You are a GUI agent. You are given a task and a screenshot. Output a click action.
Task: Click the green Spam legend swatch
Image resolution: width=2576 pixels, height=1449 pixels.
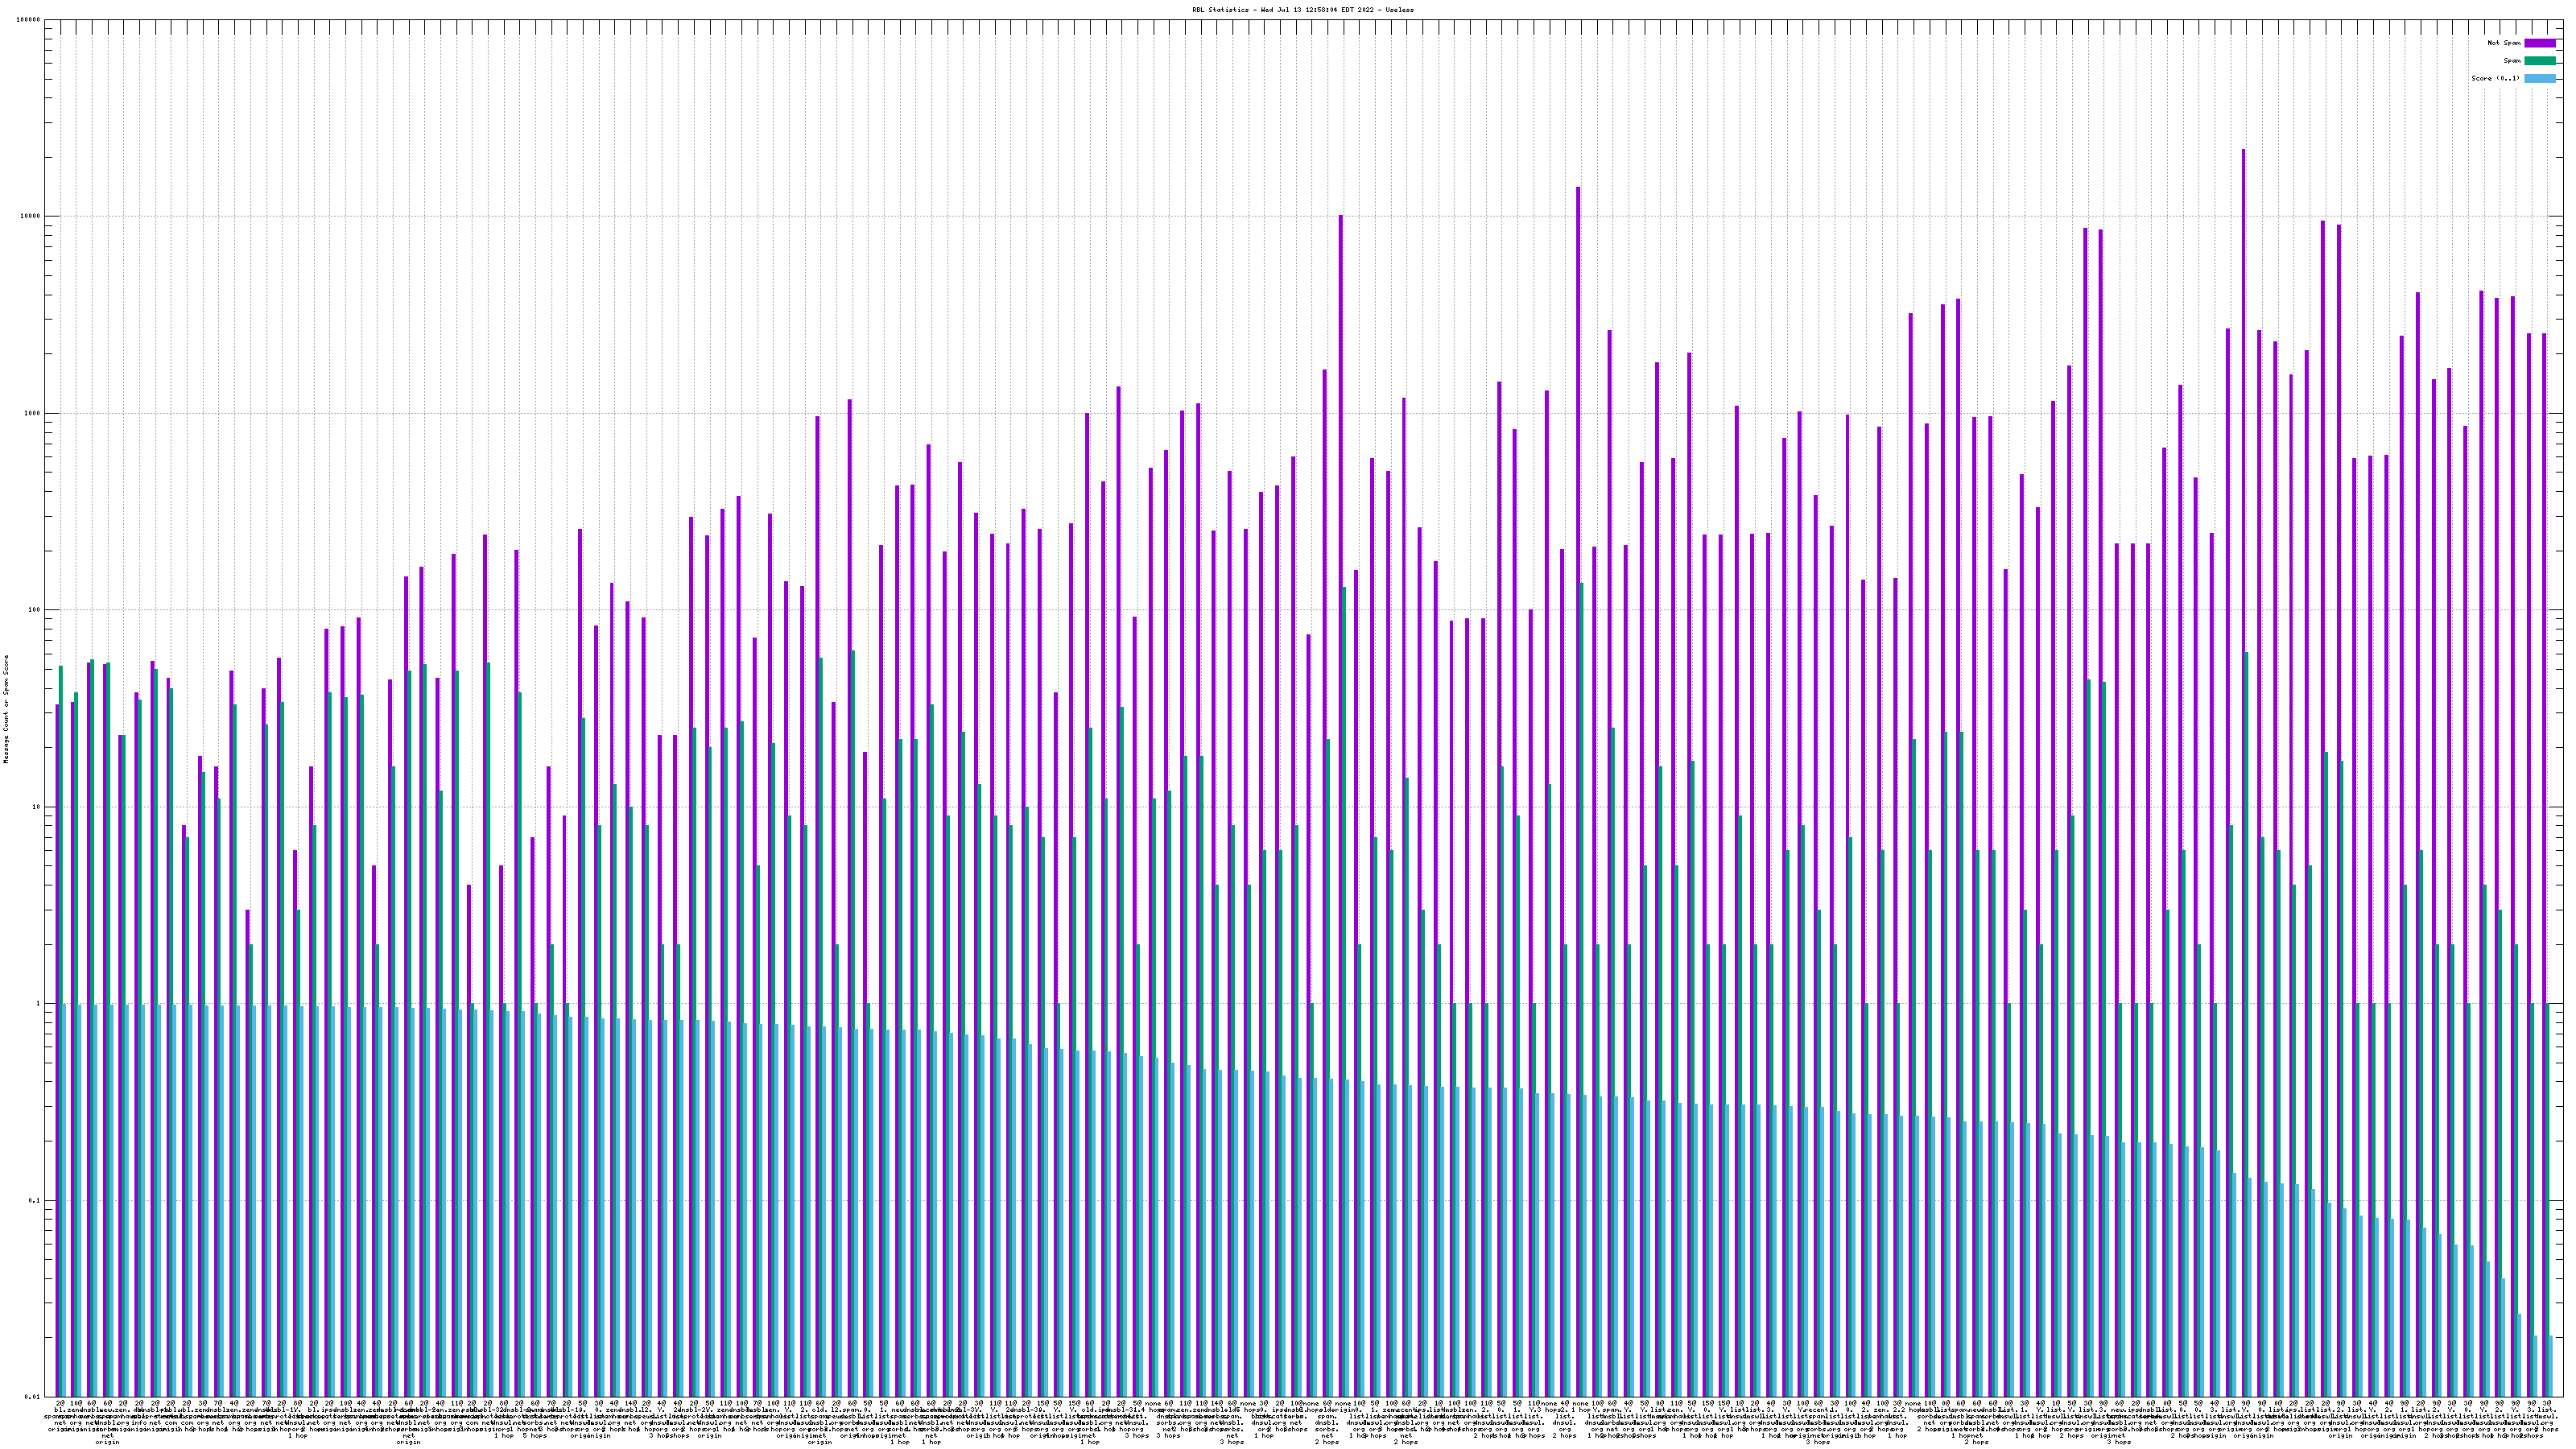(2539, 61)
